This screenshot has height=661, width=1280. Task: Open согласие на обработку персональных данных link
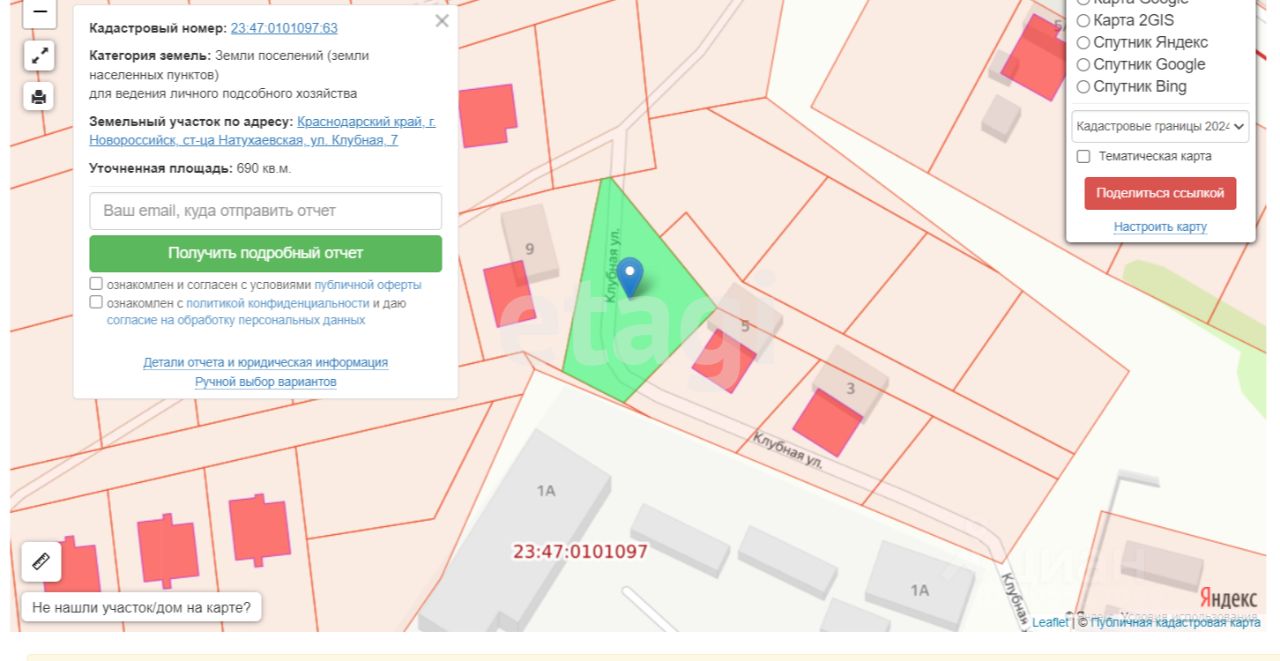click(236, 320)
